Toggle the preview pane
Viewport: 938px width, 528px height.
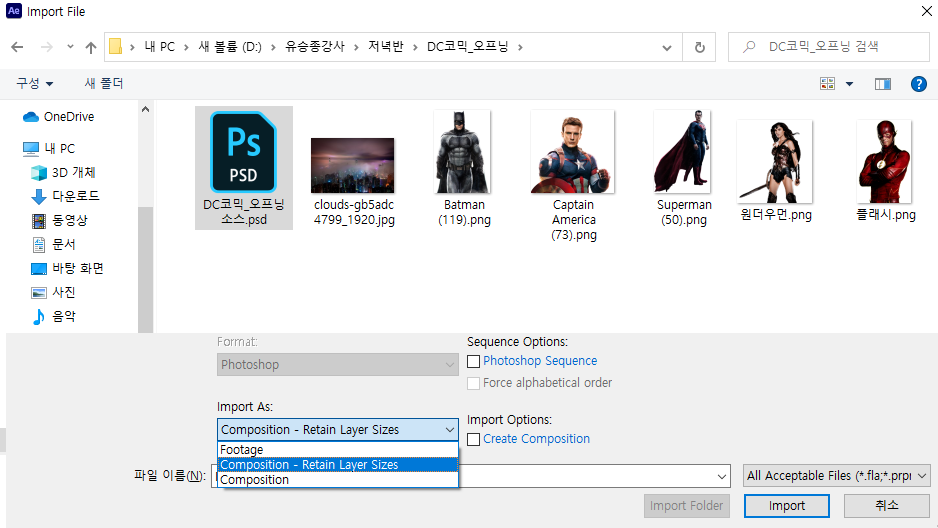click(882, 84)
